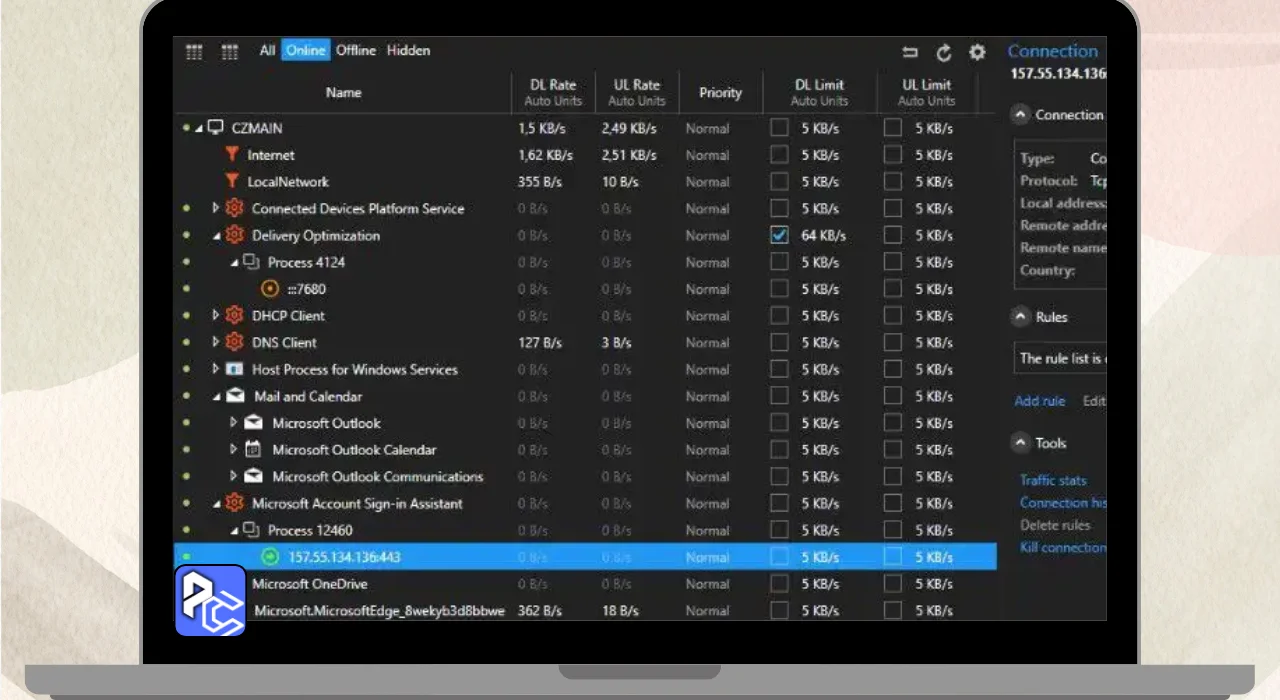The width and height of the screenshot is (1280, 700).
Task: Click the LocalNetwork filter funnel icon
Action: click(232, 182)
